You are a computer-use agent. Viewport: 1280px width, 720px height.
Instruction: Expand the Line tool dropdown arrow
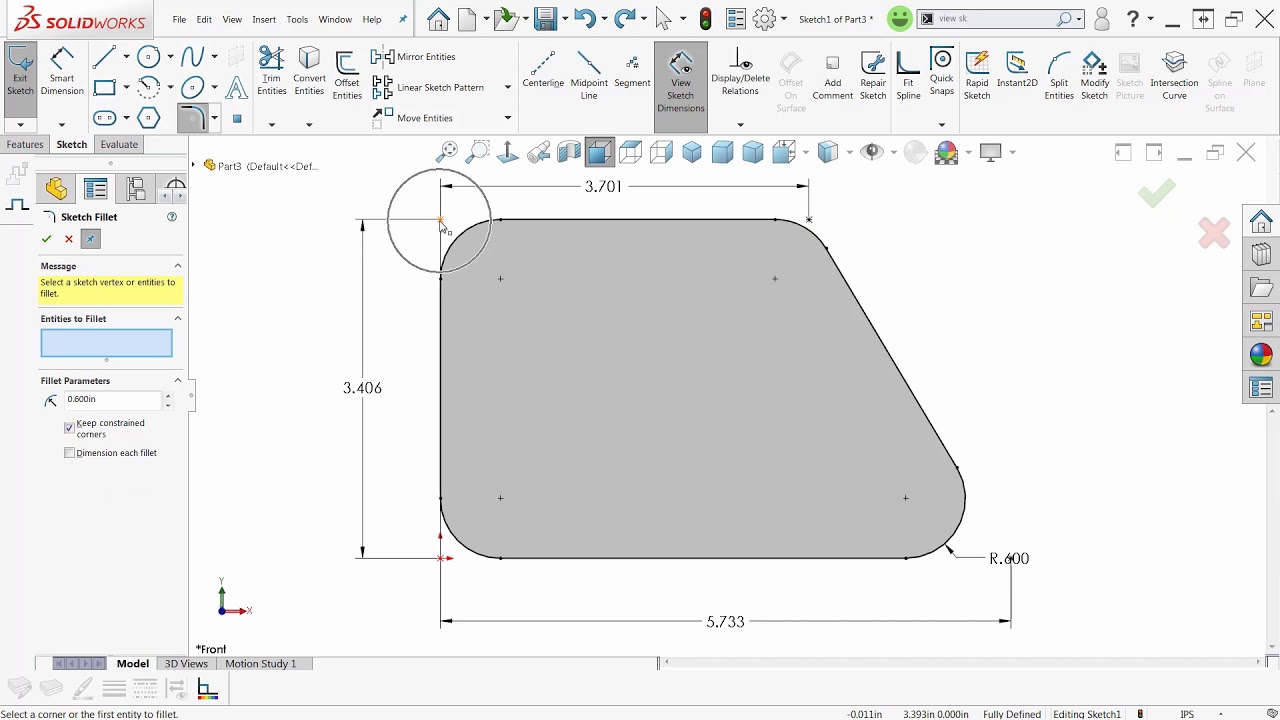[x=128, y=57]
